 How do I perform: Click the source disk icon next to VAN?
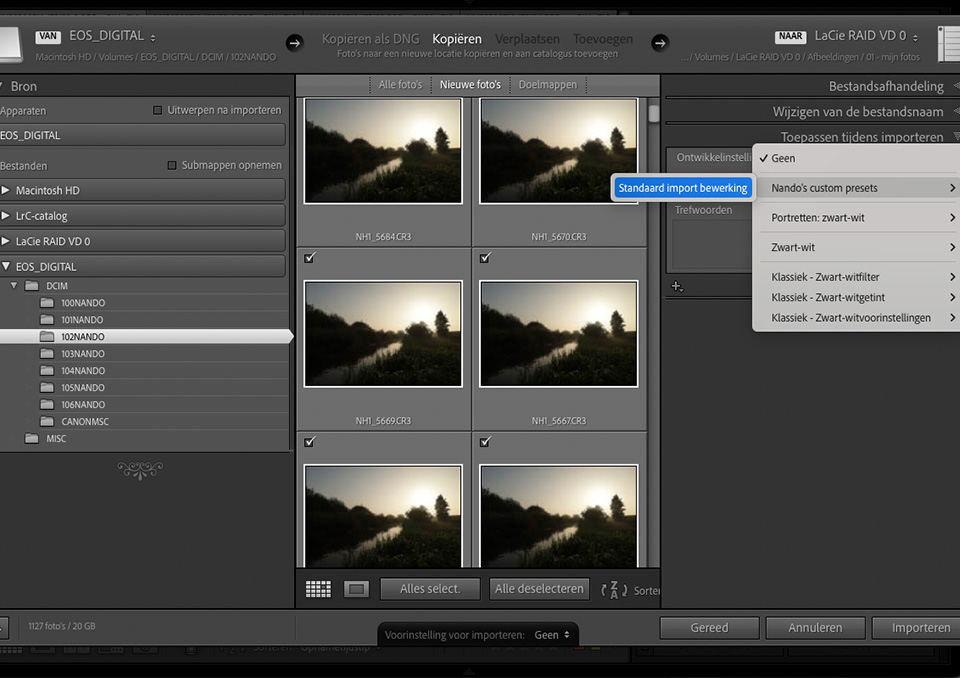[11, 44]
